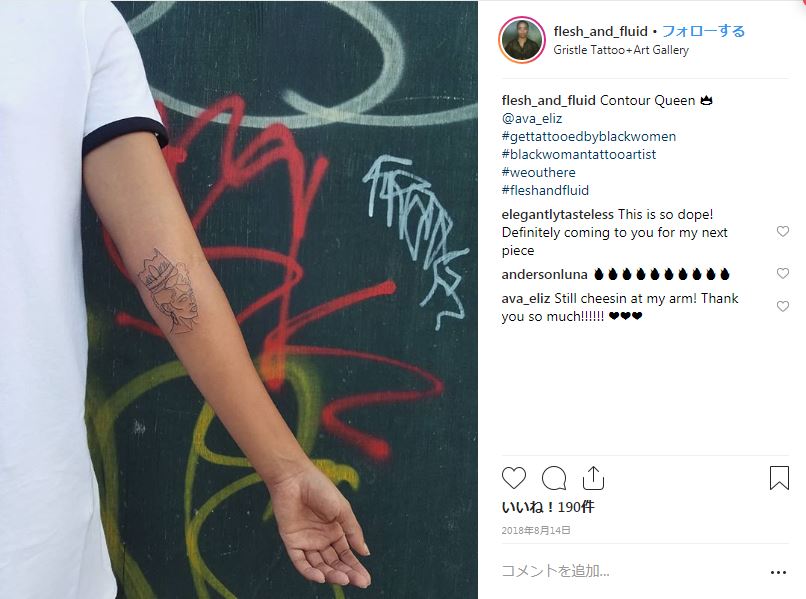The image size is (806, 599).
Task: Open the flesh_and_fluid profile avatar
Action: point(522,40)
